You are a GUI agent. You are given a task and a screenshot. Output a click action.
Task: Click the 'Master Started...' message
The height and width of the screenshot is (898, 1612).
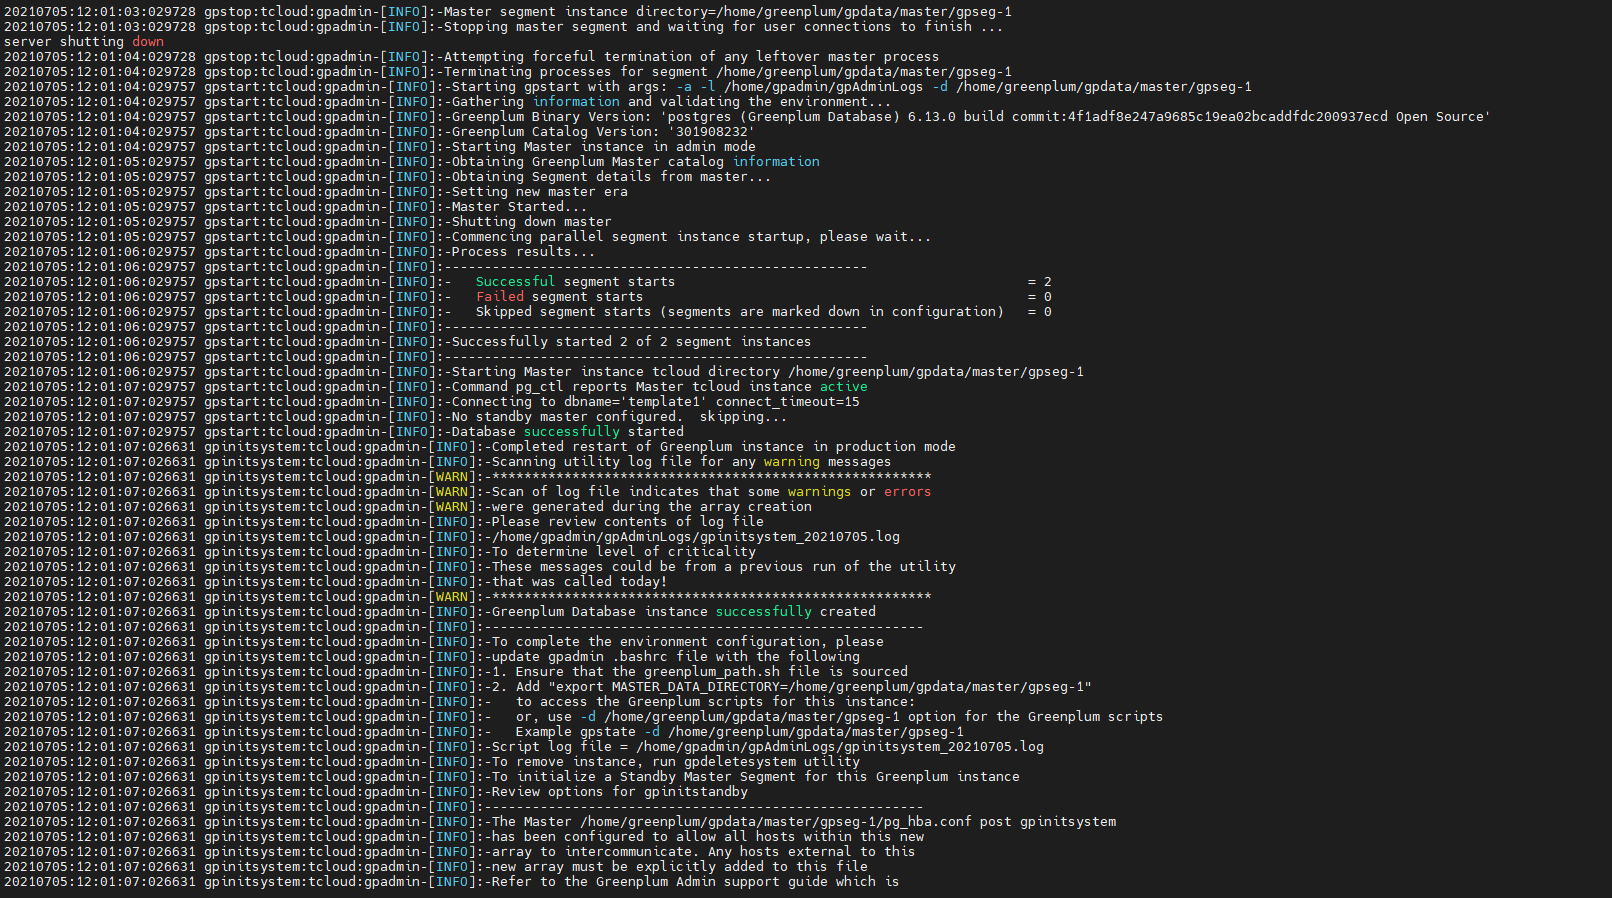point(519,206)
